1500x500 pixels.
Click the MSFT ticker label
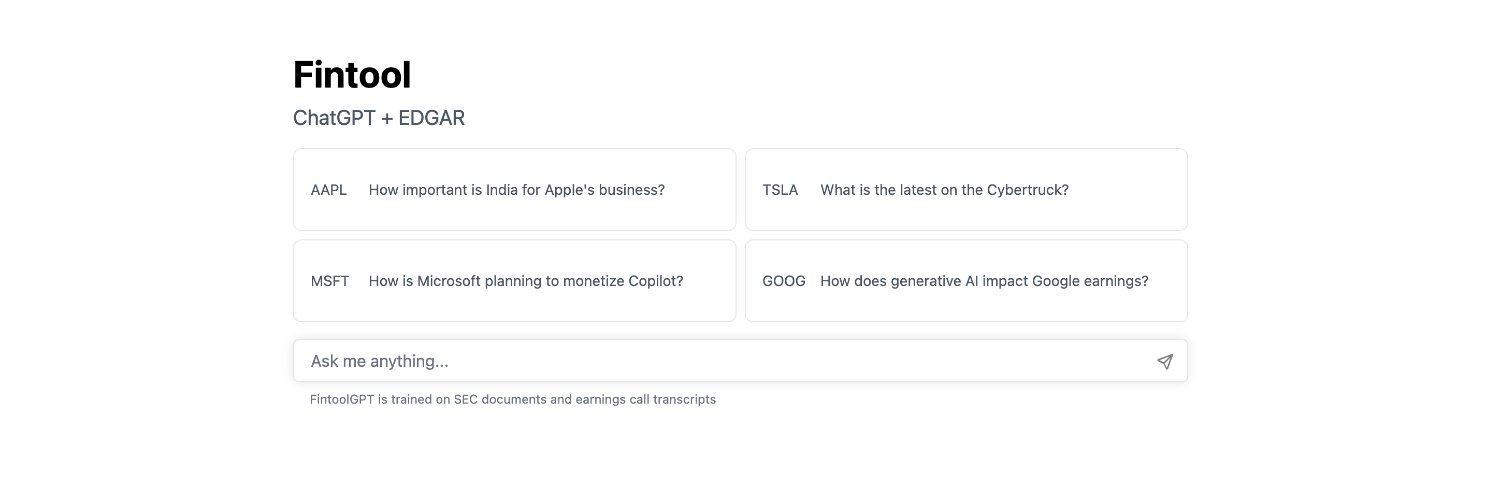tap(330, 281)
